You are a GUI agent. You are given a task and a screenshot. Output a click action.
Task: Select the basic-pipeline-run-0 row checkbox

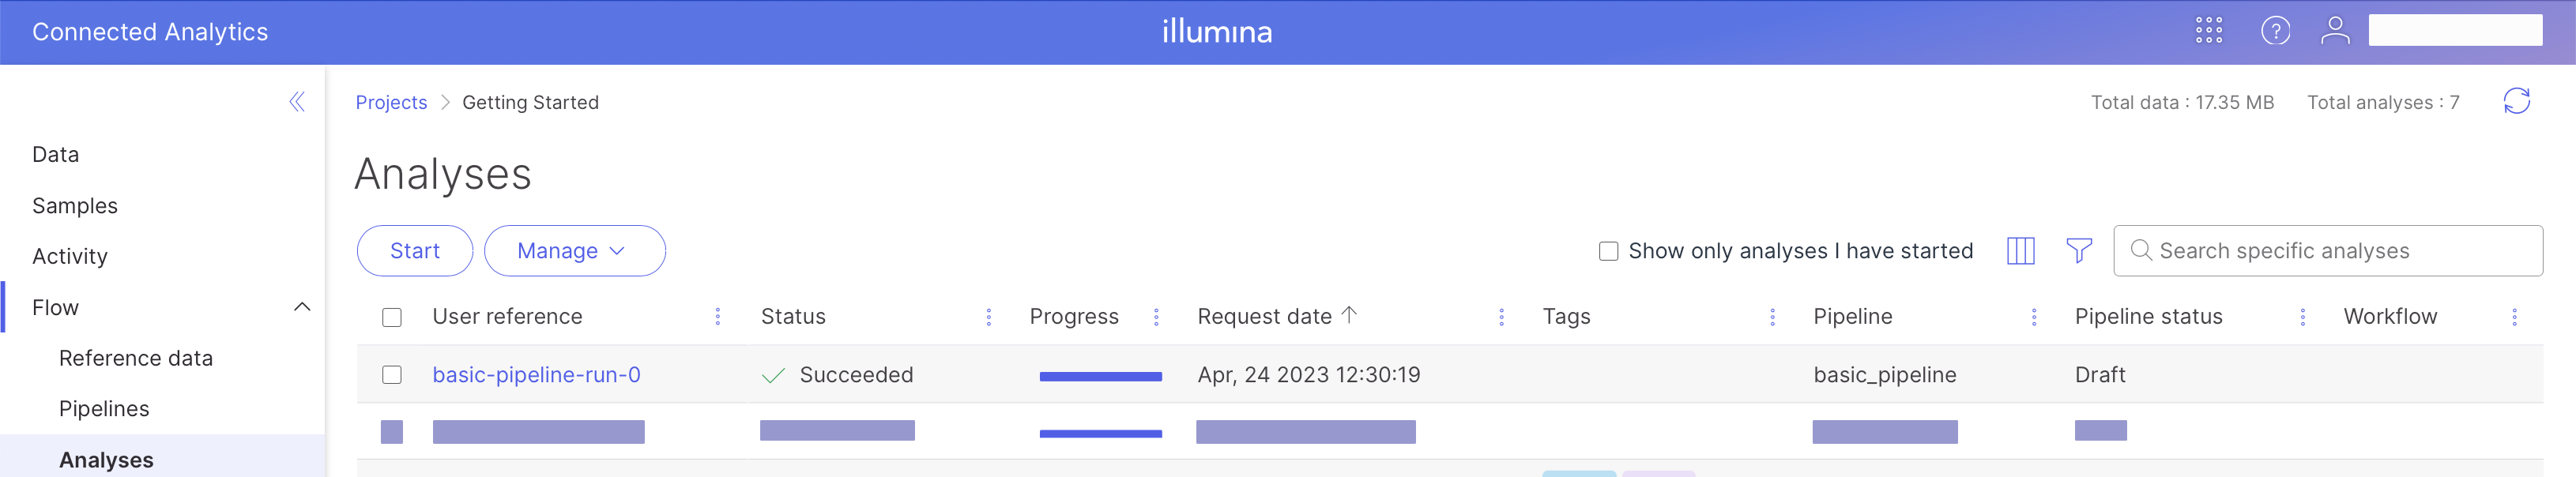click(x=392, y=375)
